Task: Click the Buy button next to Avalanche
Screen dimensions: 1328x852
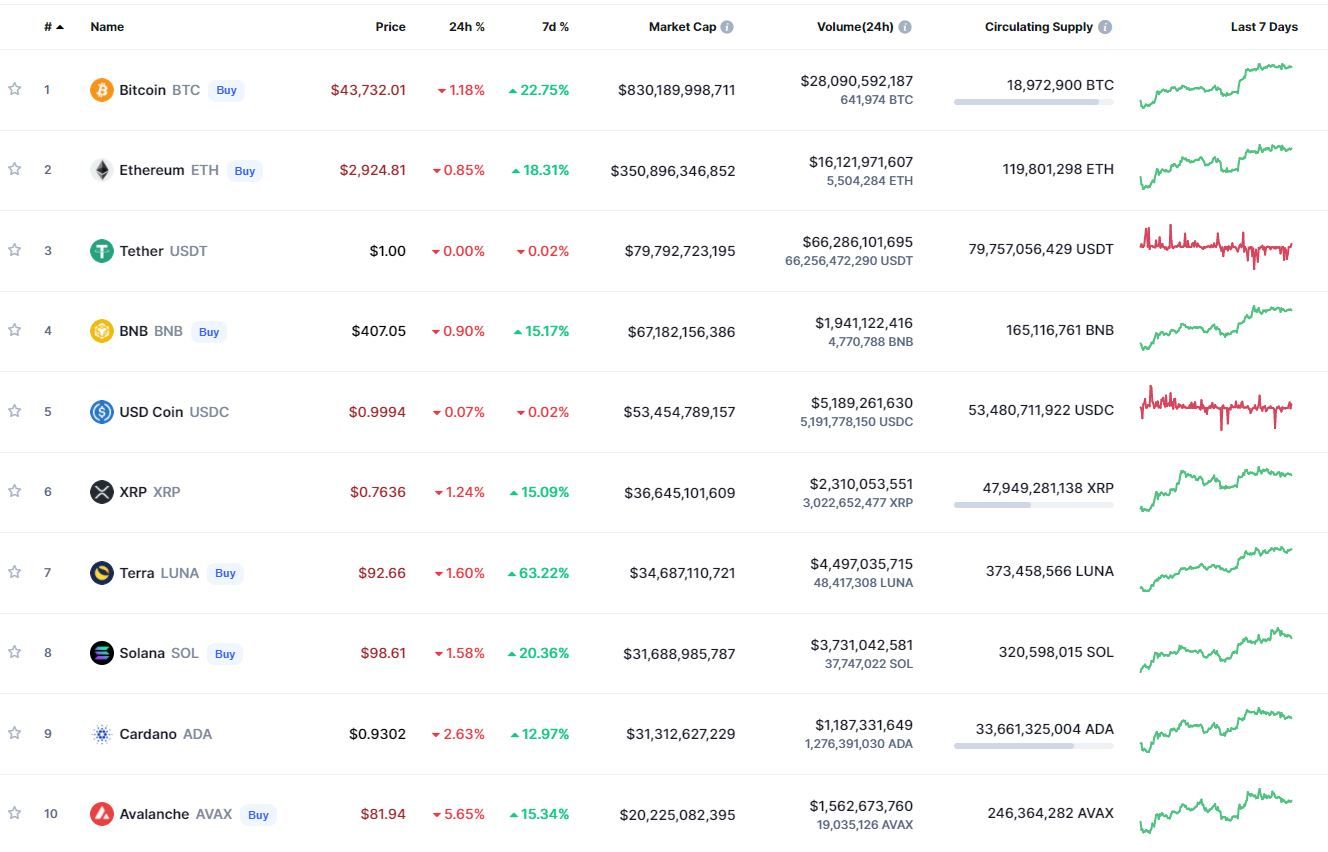Action: [258, 815]
